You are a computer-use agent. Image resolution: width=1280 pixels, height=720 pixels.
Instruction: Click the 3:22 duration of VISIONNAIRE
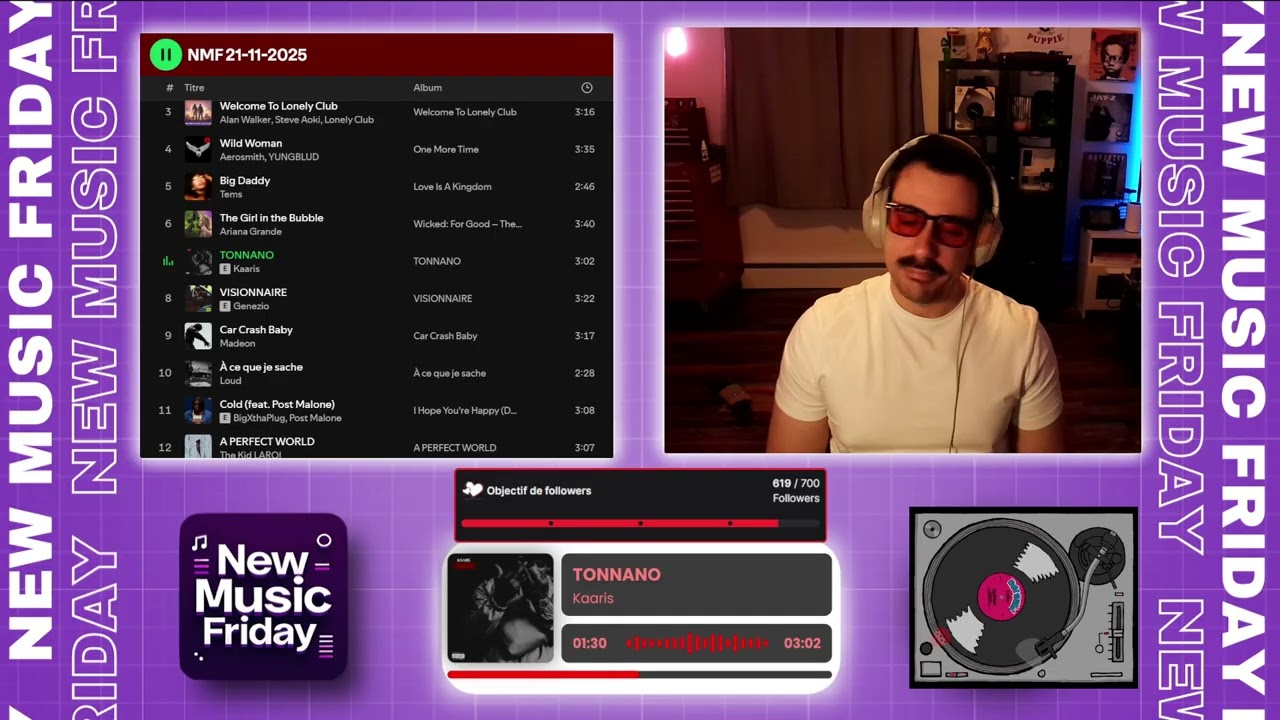pyautogui.click(x=585, y=299)
